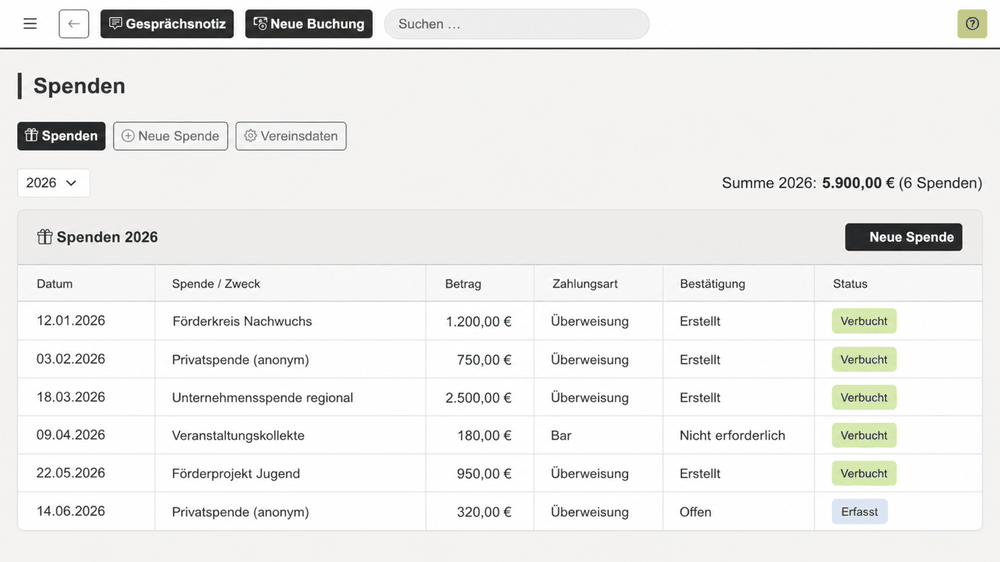1000x562 pixels.
Task: Click the Spende / Zweck column header
Action: click(x=216, y=284)
